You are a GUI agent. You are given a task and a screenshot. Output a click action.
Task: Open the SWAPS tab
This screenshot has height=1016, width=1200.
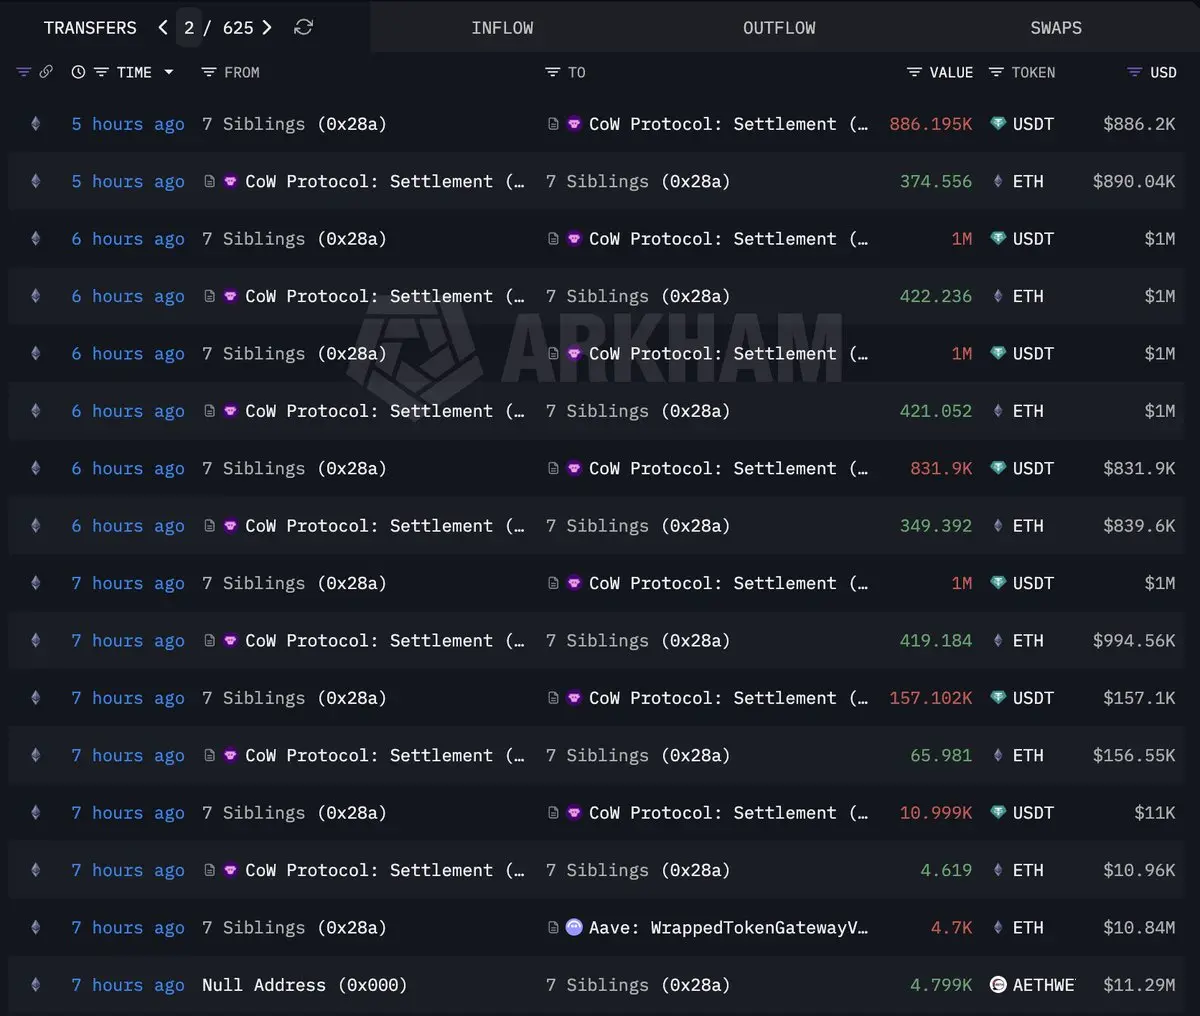point(1056,27)
